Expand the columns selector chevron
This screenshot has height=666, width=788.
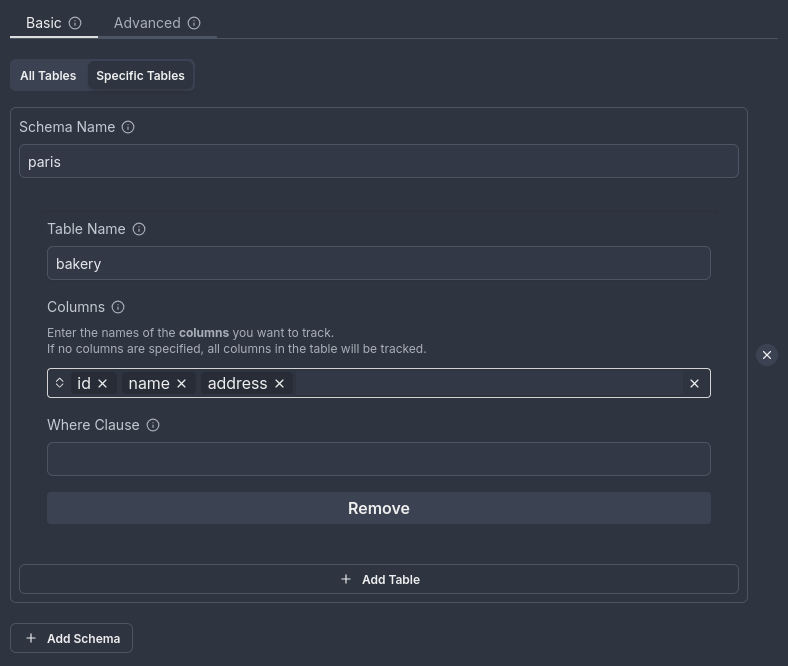(60, 383)
